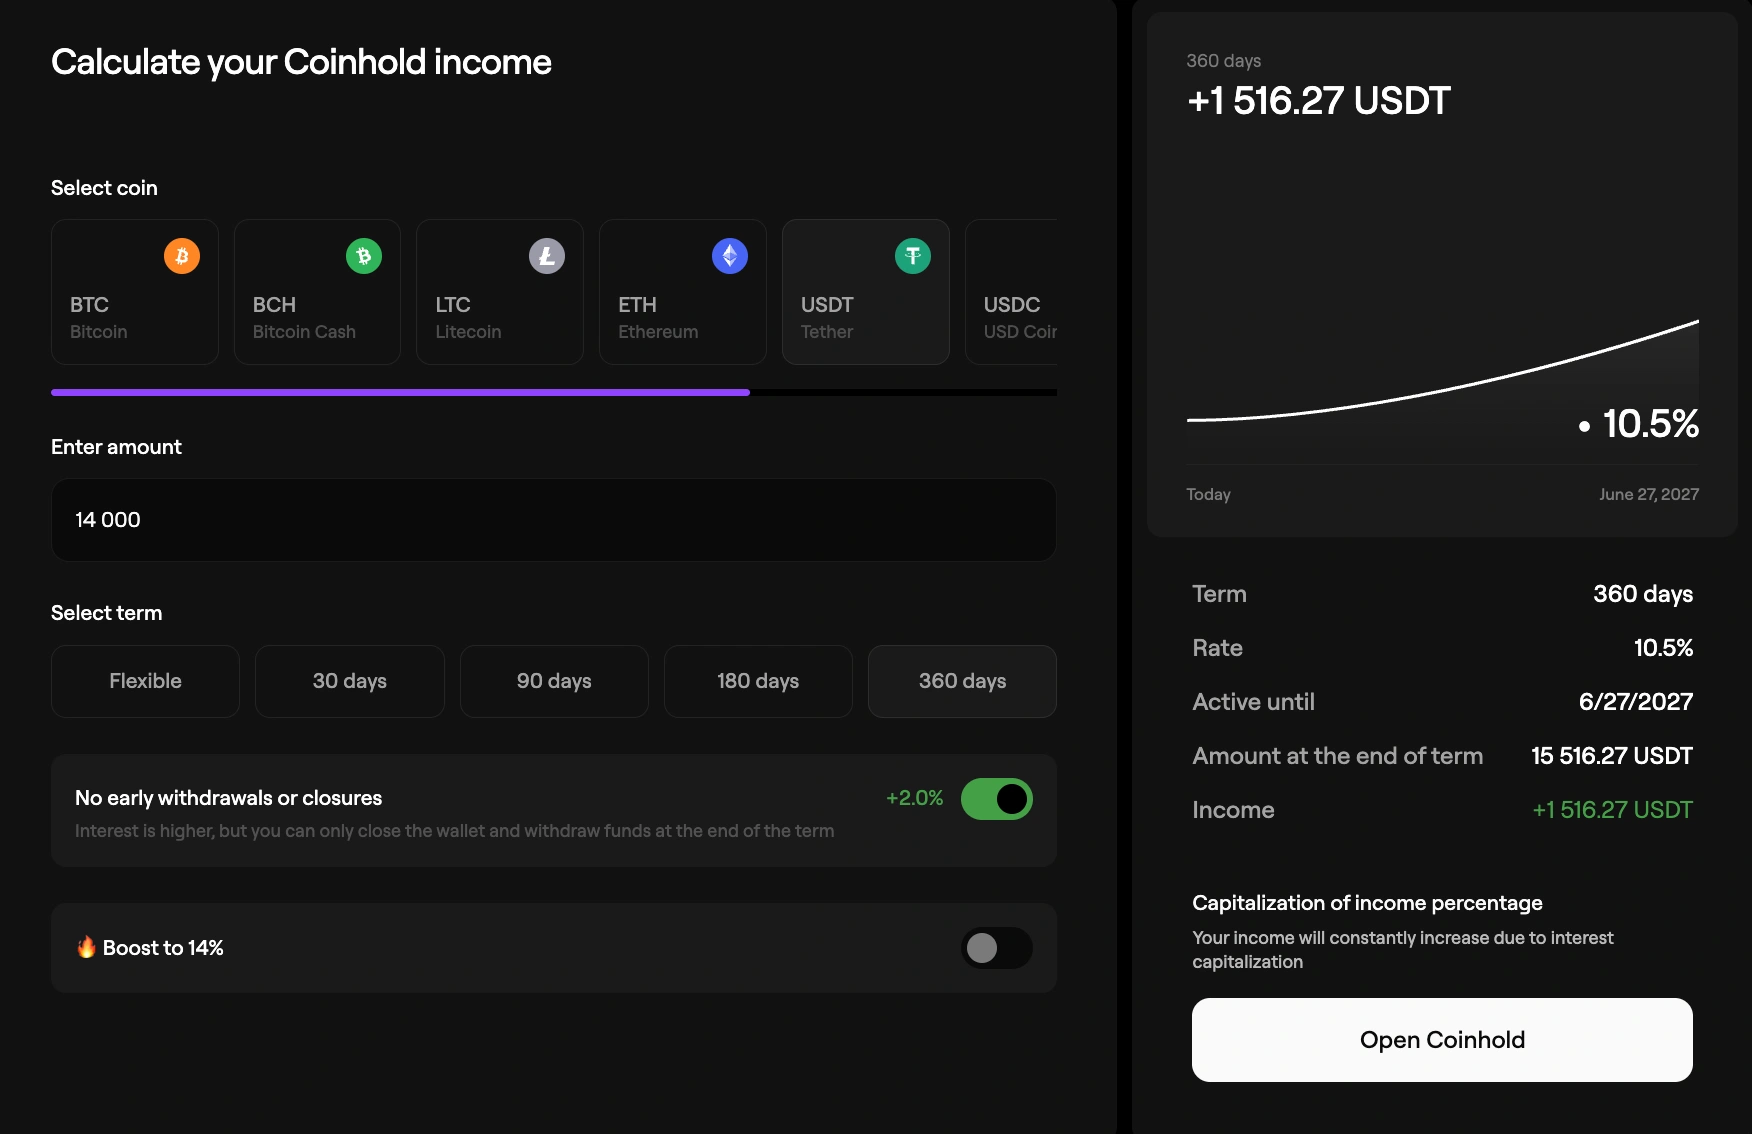Click the purple coin list scrollbar
This screenshot has height=1134, width=1752.
click(x=400, y=393)
